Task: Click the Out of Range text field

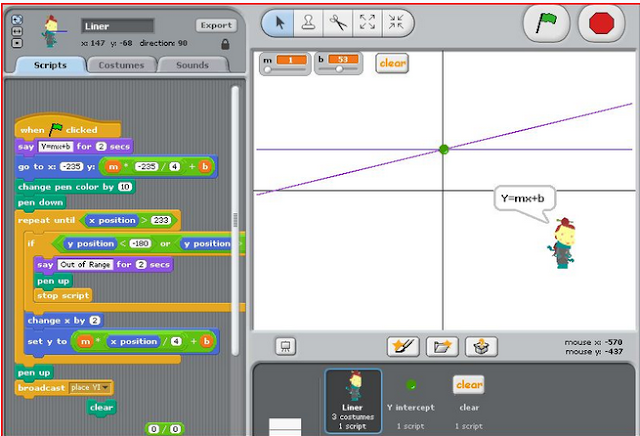Action: click(85, 265)
